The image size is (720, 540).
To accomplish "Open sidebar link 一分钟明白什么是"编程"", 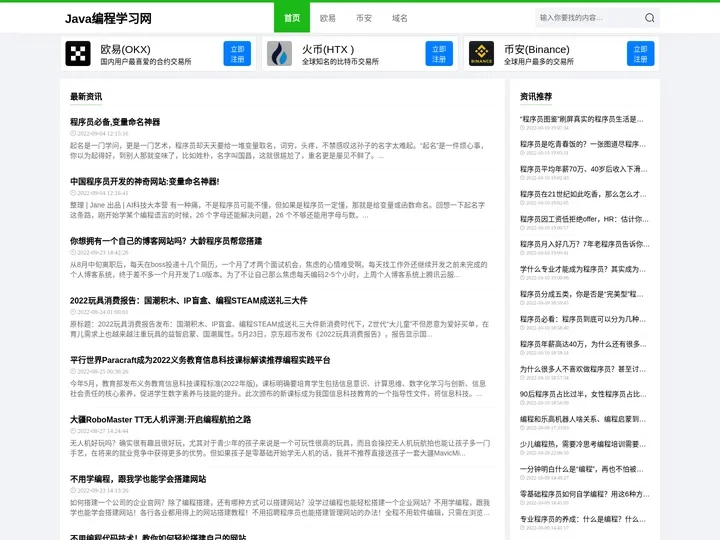I will [581, 469].
